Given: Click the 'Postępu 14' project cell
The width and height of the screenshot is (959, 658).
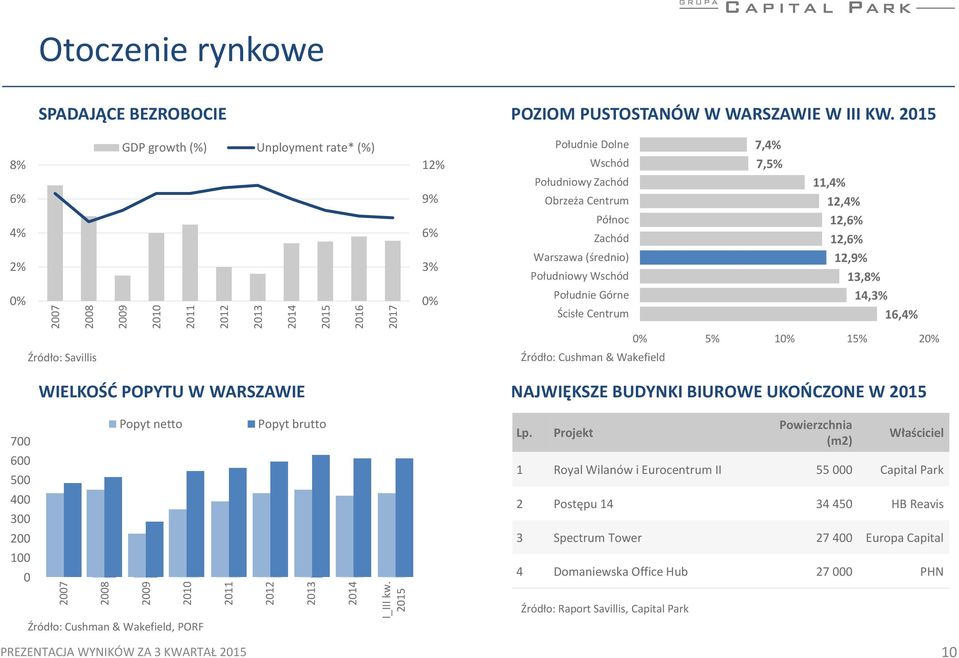Looking at the screenshot, I should [x=583, y=504].
